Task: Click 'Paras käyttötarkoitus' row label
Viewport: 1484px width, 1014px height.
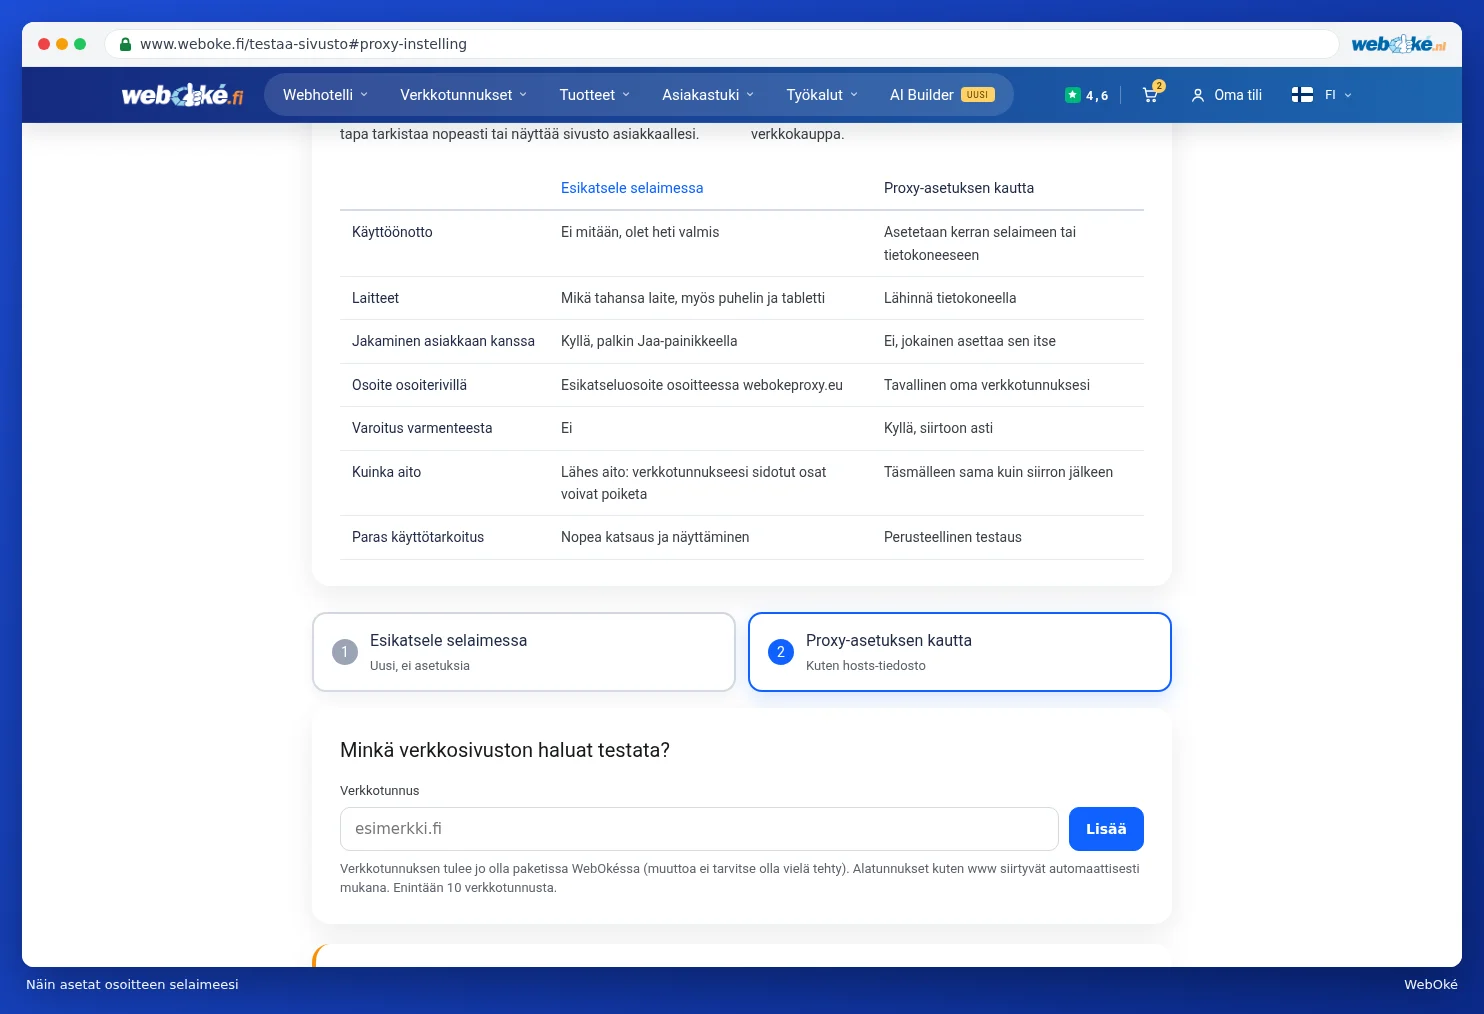Action: click(x=418, y=537)
